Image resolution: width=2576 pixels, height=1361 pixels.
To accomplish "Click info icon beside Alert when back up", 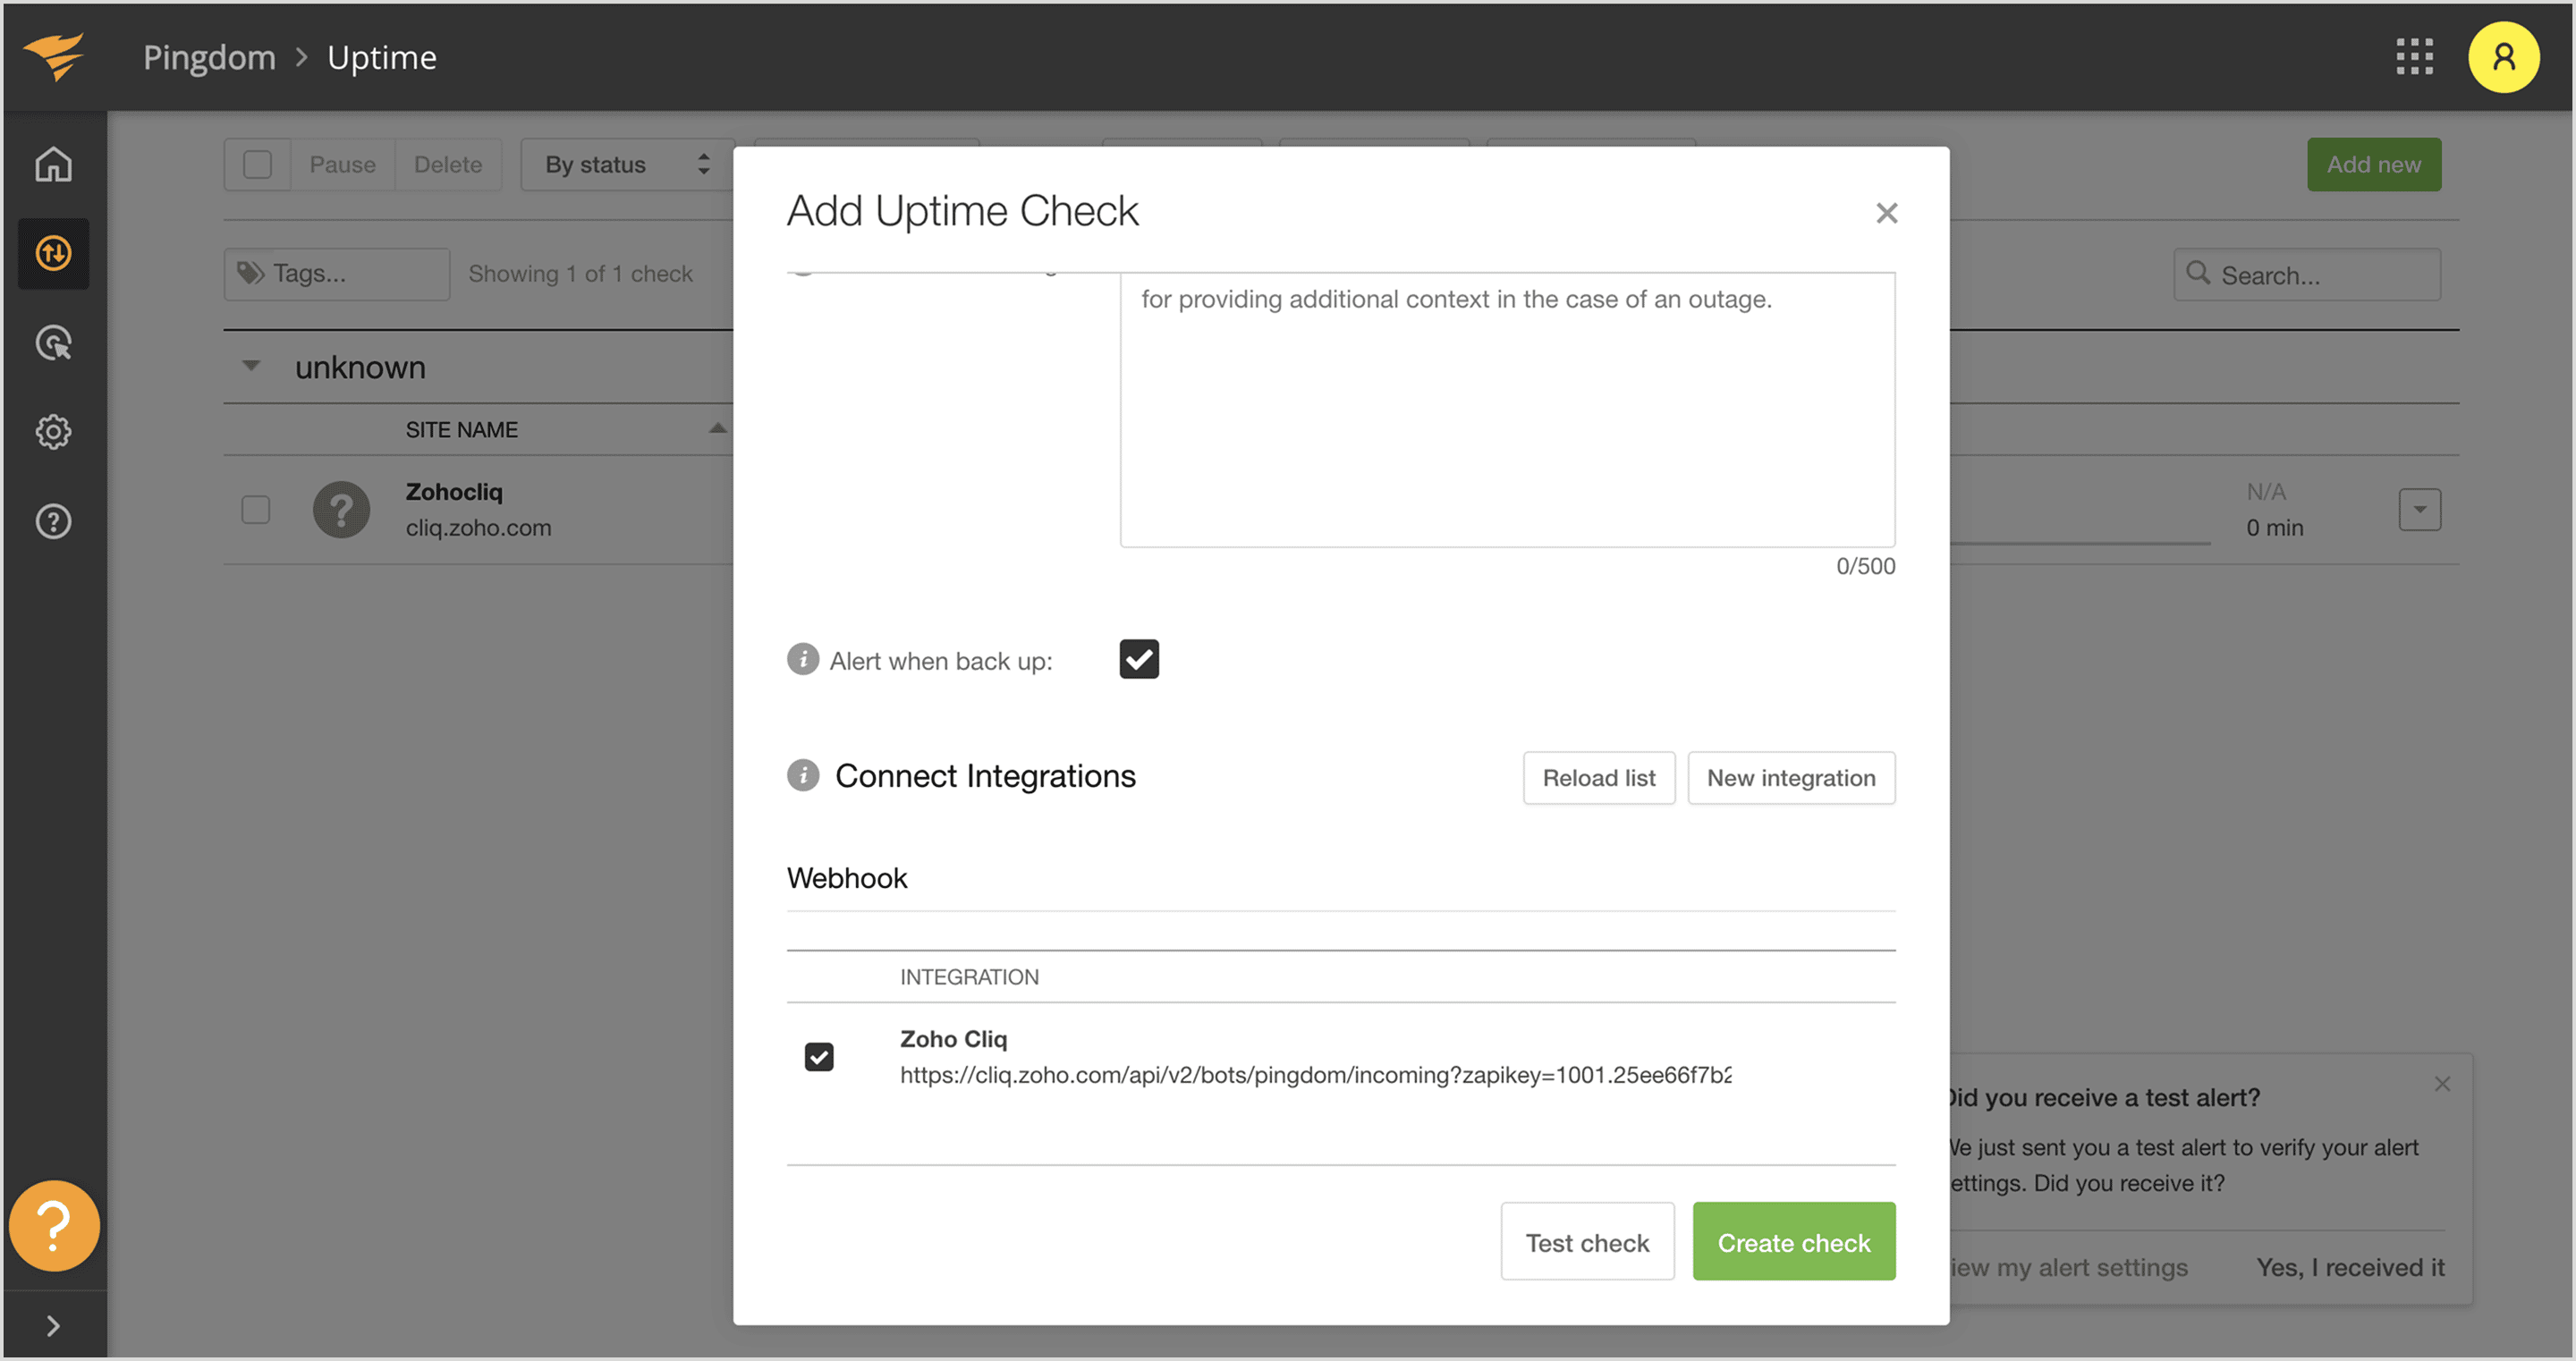I will click(x=802, y=659).
